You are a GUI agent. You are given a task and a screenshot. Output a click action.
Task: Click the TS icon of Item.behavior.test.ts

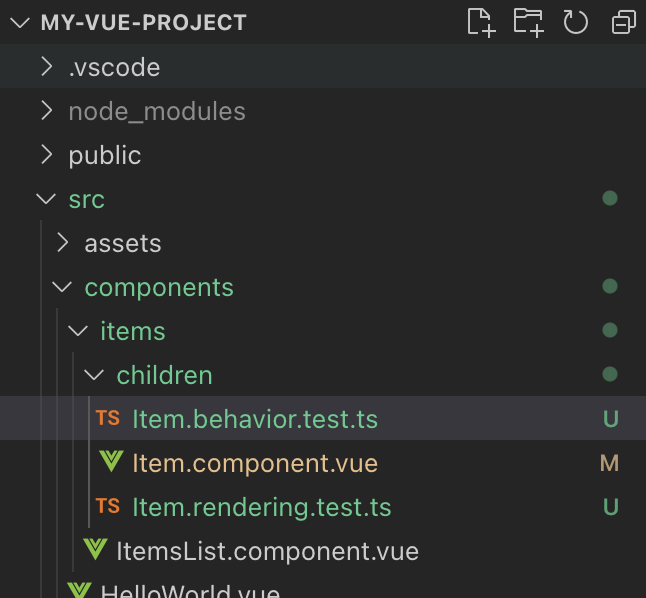[x=108, y=418]
